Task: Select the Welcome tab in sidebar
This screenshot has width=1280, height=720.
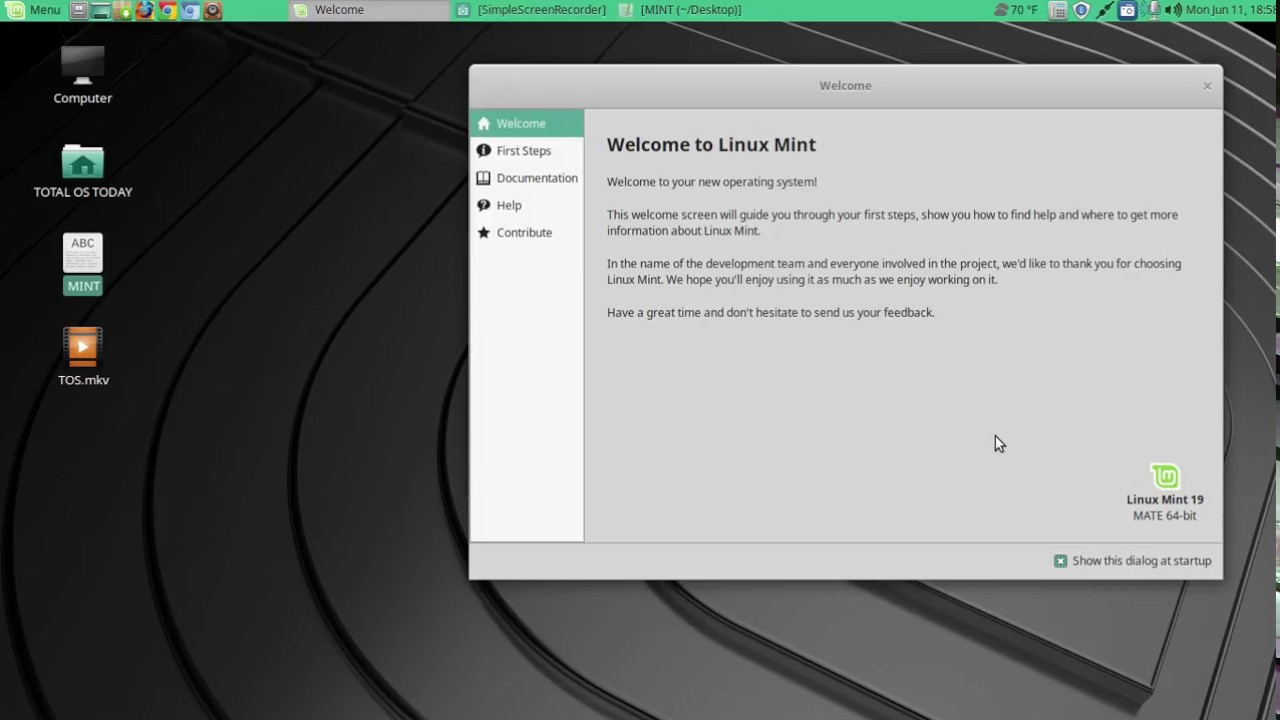Action: (x=527, y=123)
